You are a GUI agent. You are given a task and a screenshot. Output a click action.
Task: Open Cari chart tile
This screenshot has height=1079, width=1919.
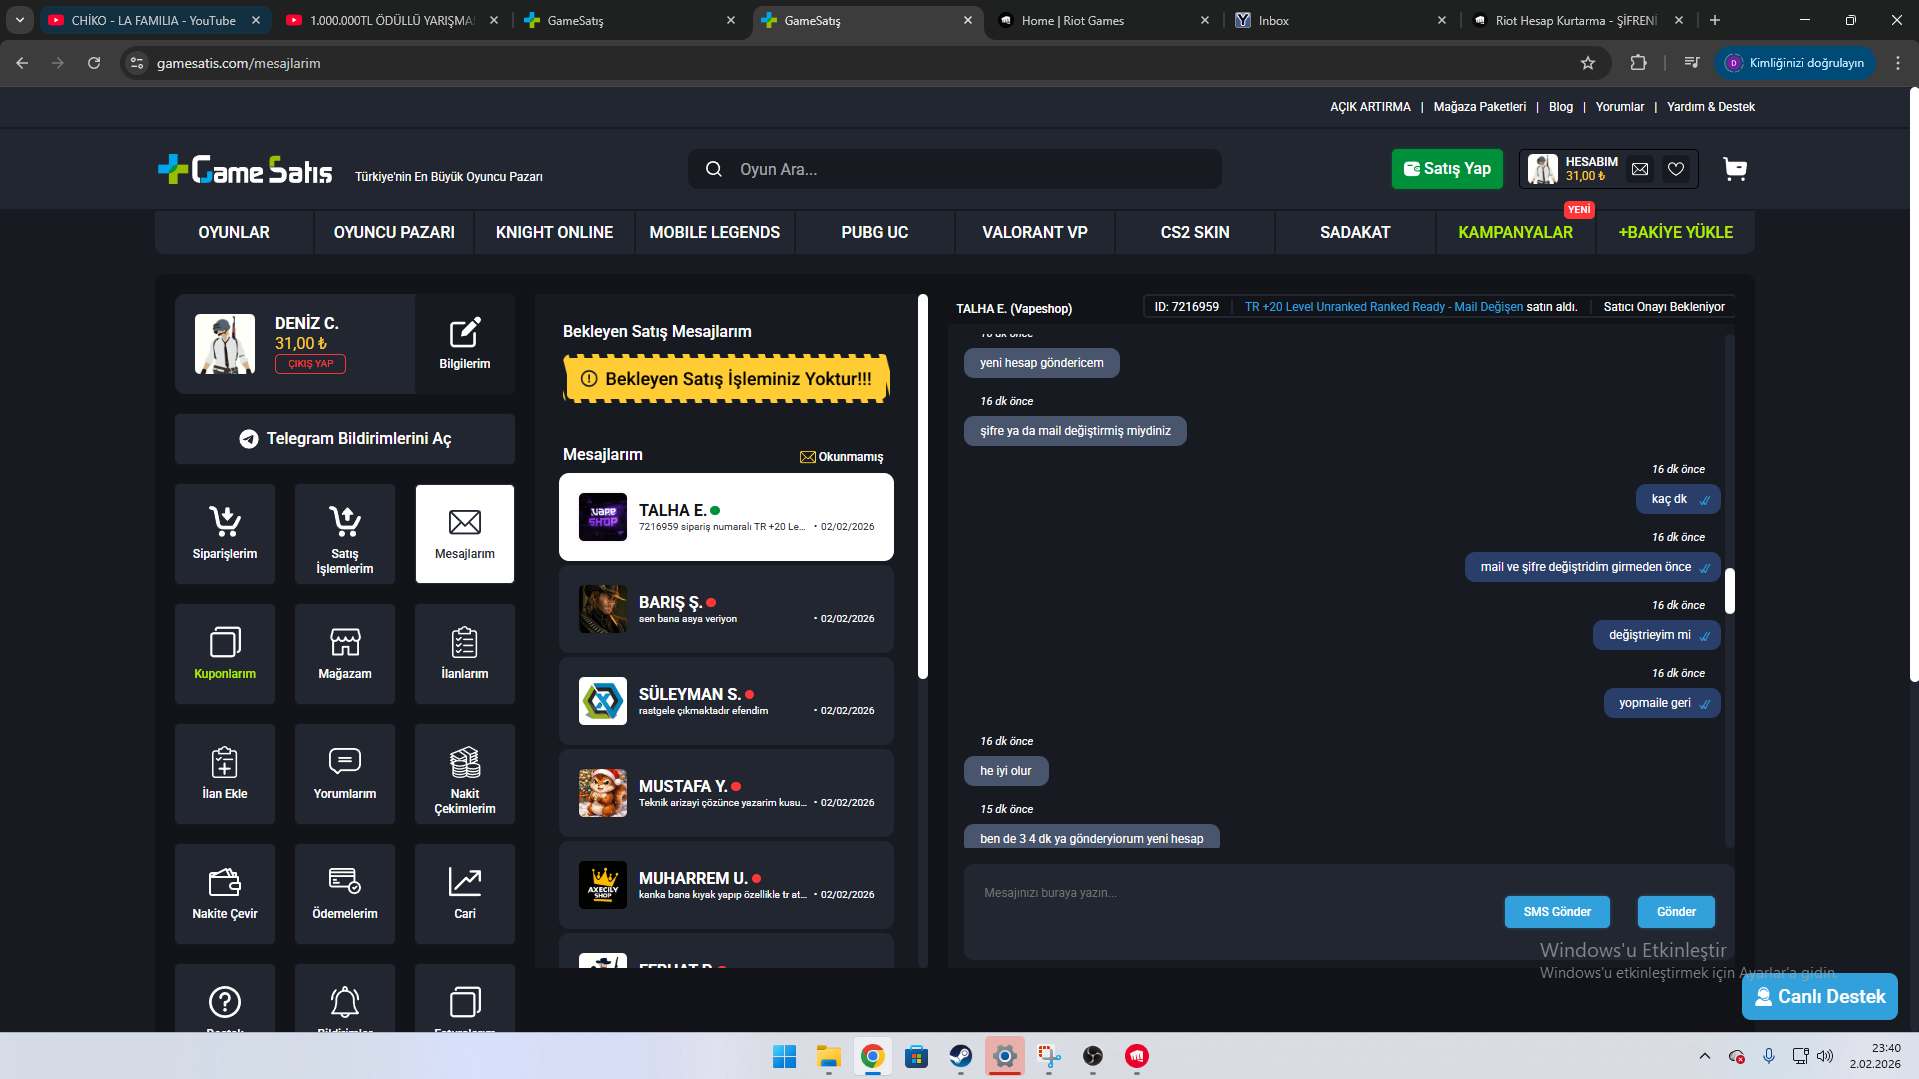click(465, 894)
